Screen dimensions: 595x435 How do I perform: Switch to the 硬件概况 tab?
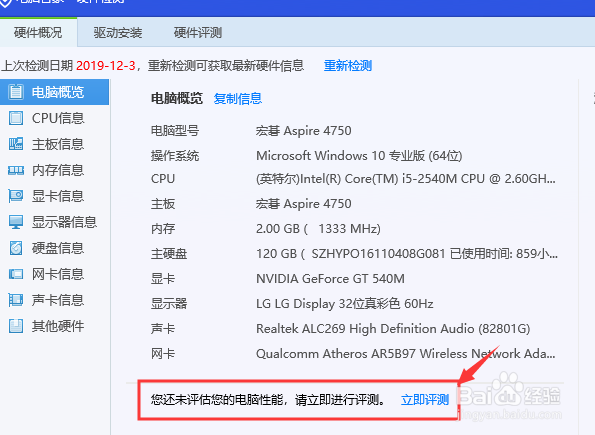pyautogui.click(x=38, y=33)
